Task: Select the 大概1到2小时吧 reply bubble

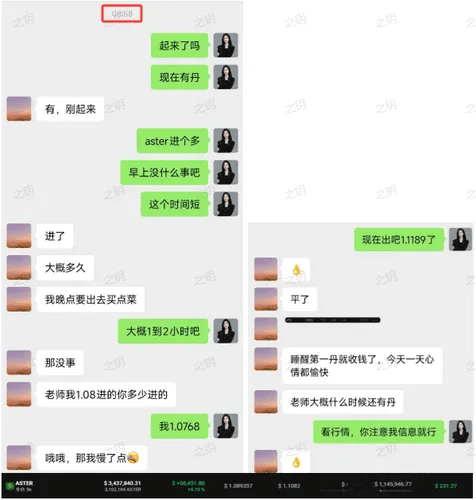Action: coord(163,331)
